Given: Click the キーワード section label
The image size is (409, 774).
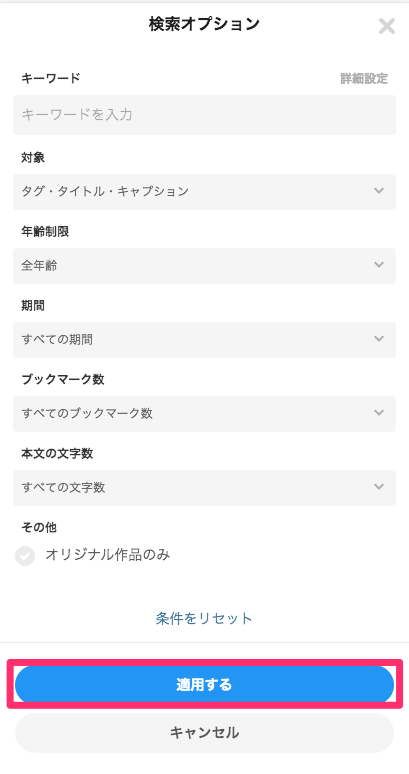Looking at the screenshot, I should tap(50, 78).
